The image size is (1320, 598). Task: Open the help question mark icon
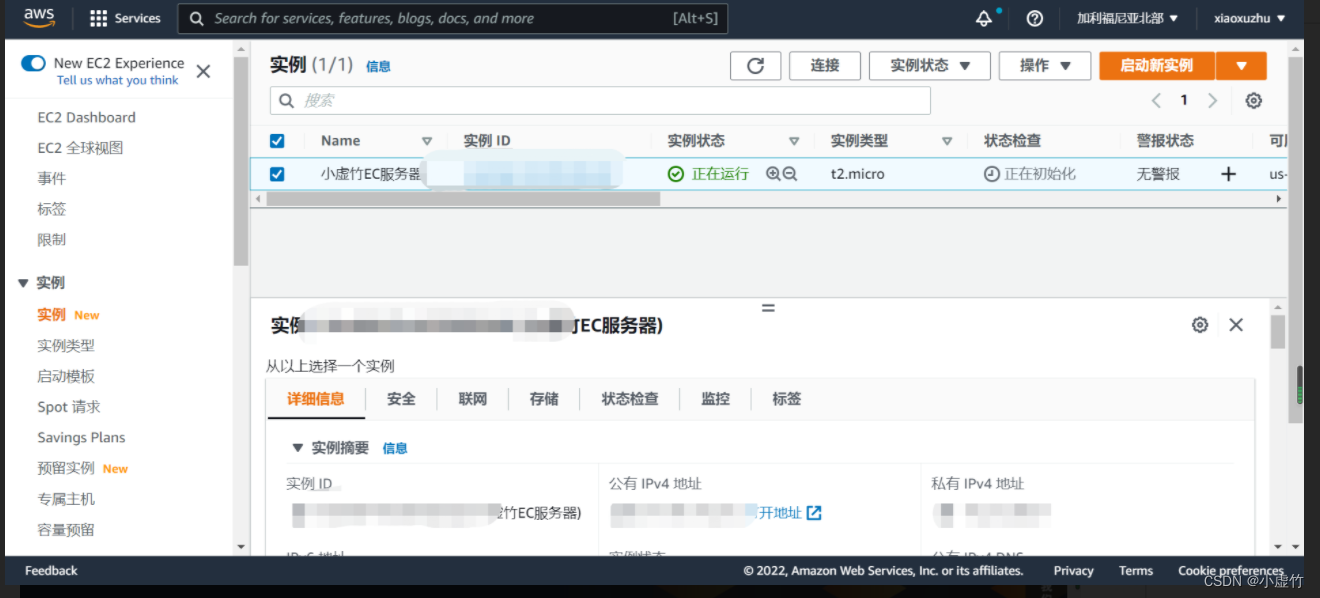(x=1035, y=18)
